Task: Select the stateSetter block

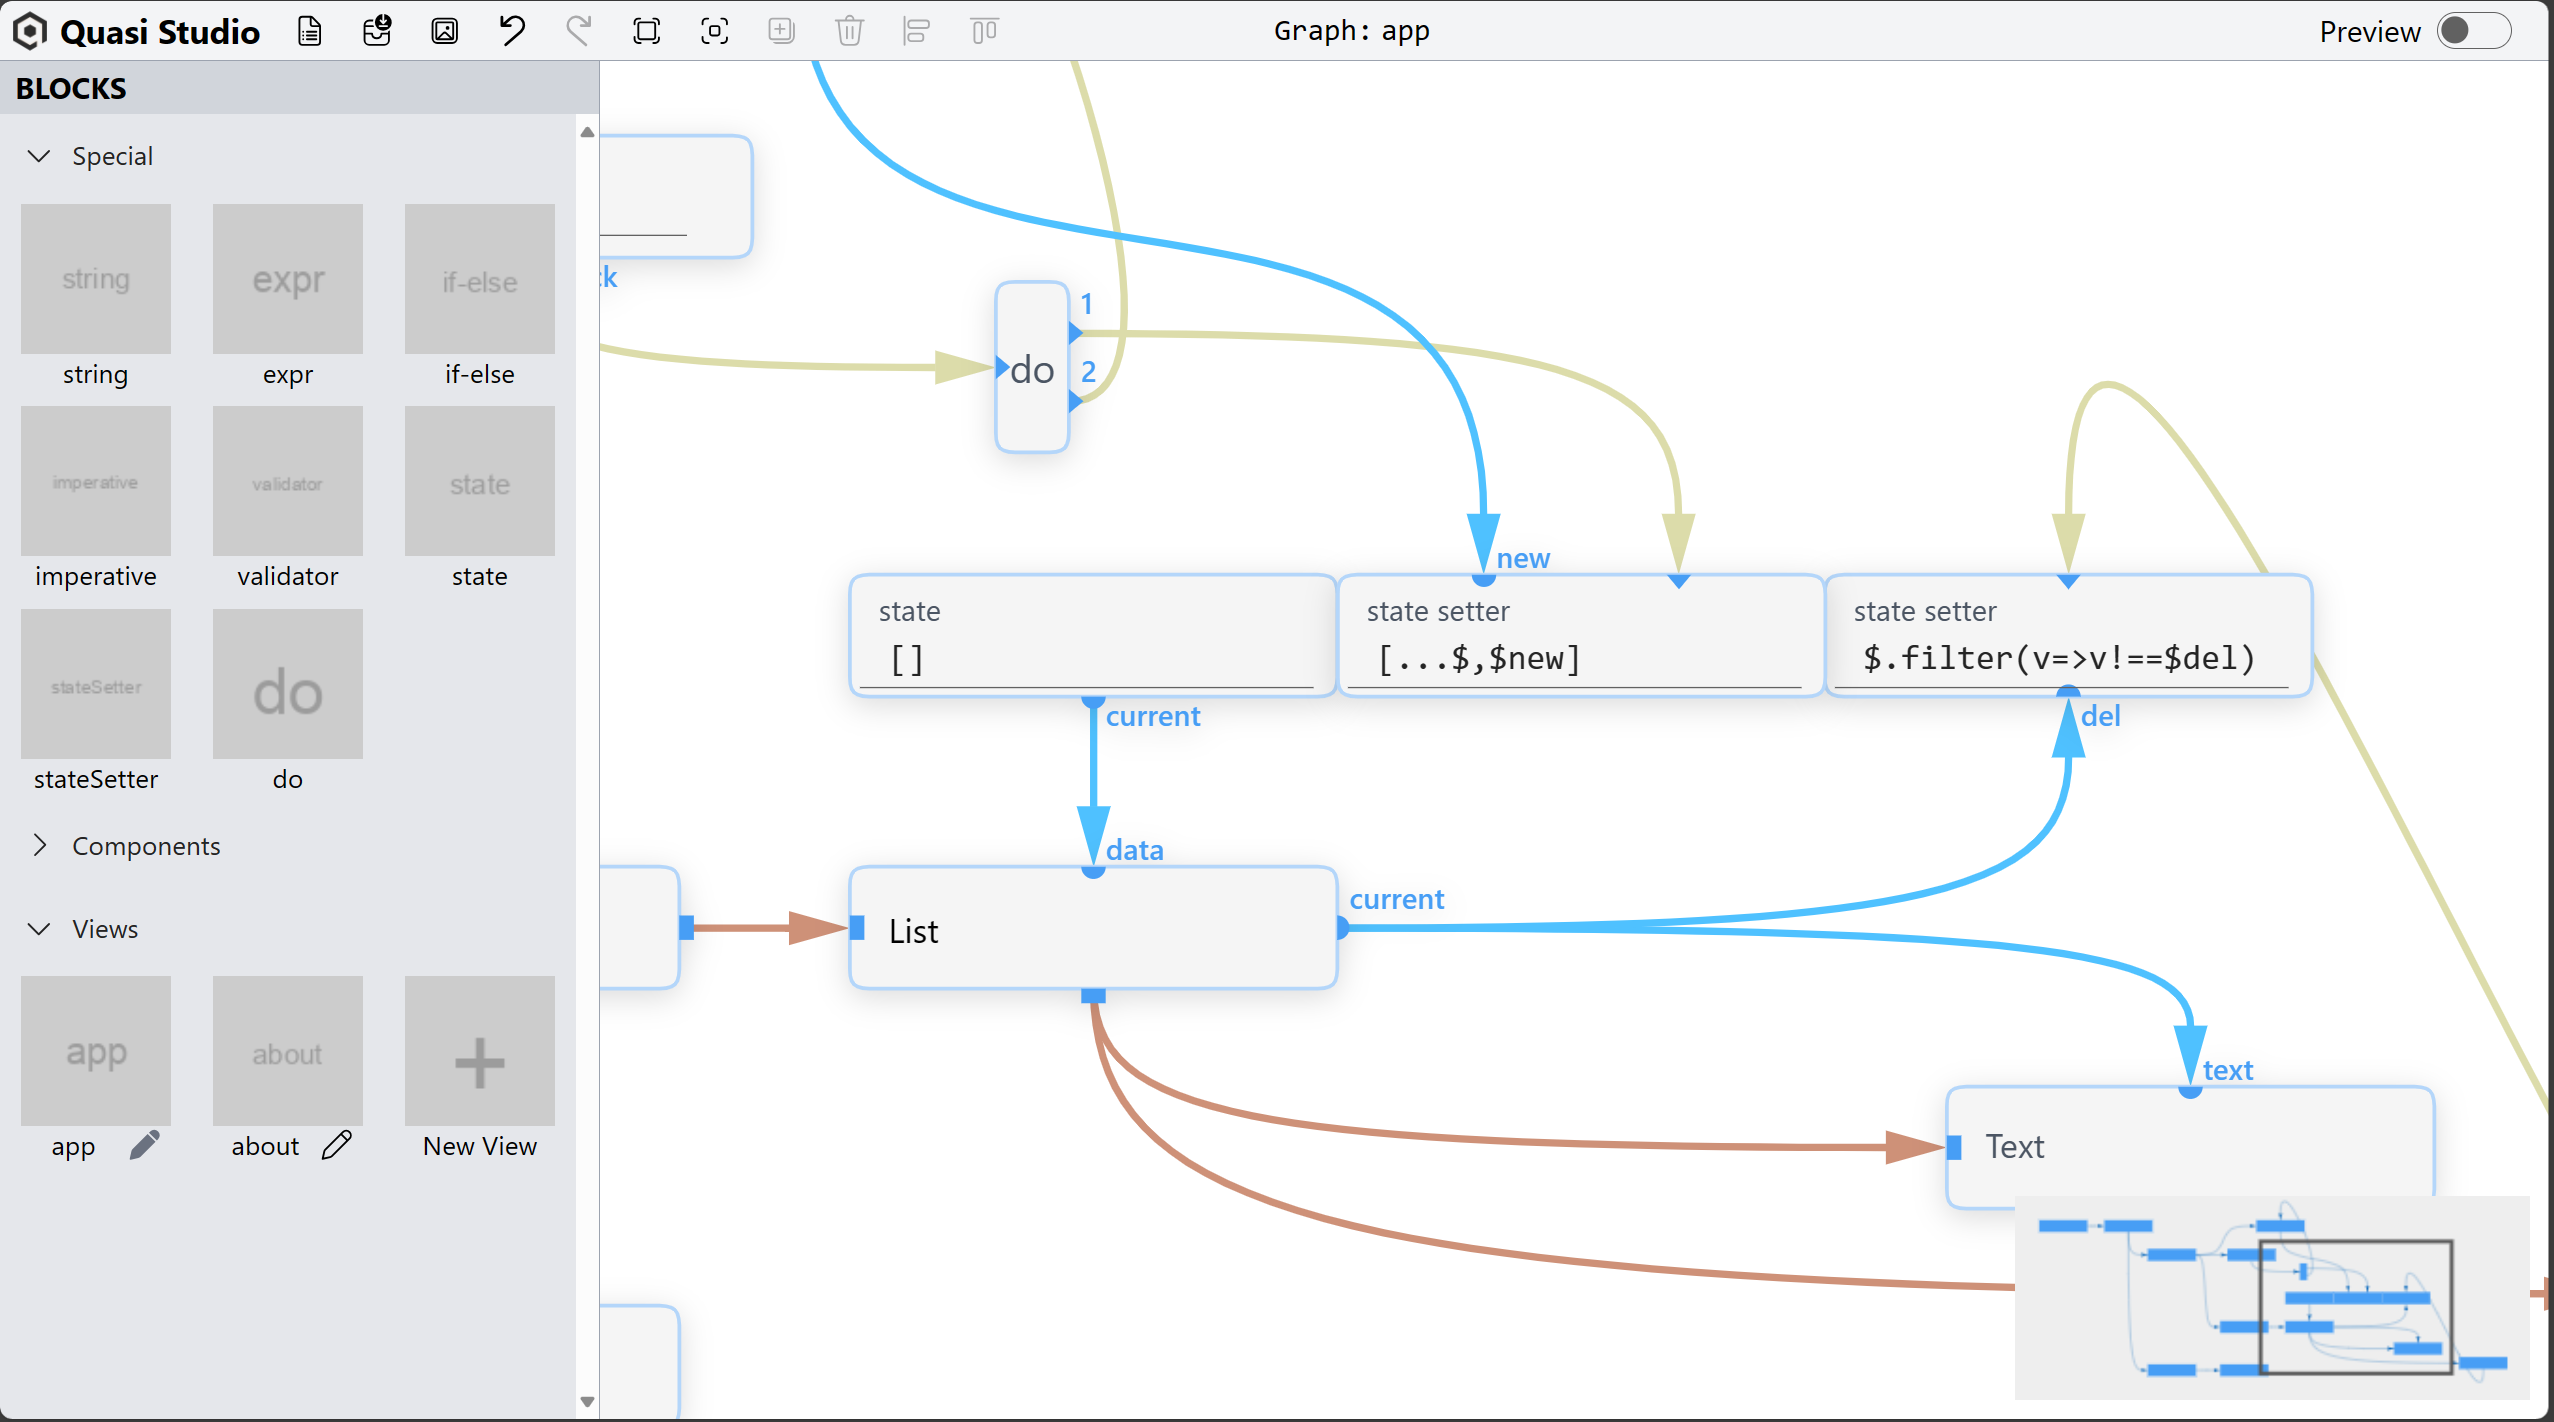Action: [96, 685]
